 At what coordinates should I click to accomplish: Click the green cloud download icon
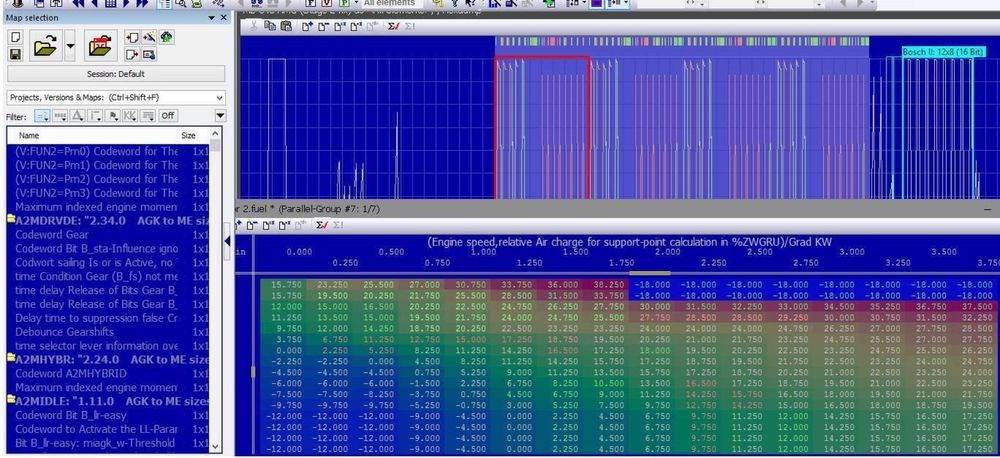coord(166,38)
